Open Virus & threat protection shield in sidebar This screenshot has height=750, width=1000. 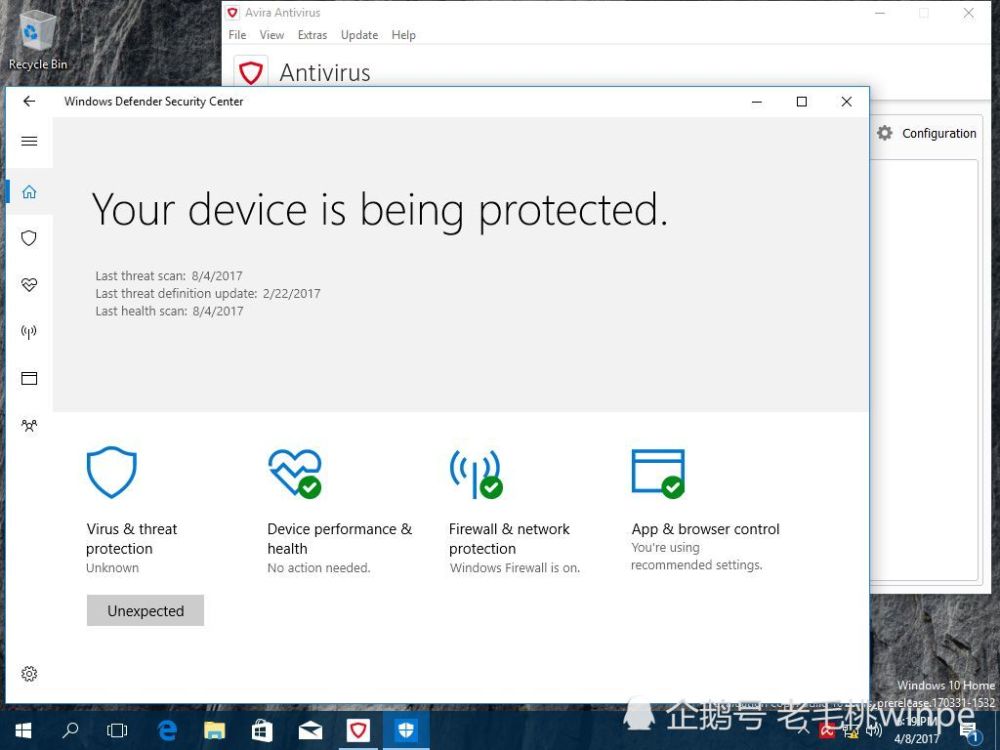(29, 238)
